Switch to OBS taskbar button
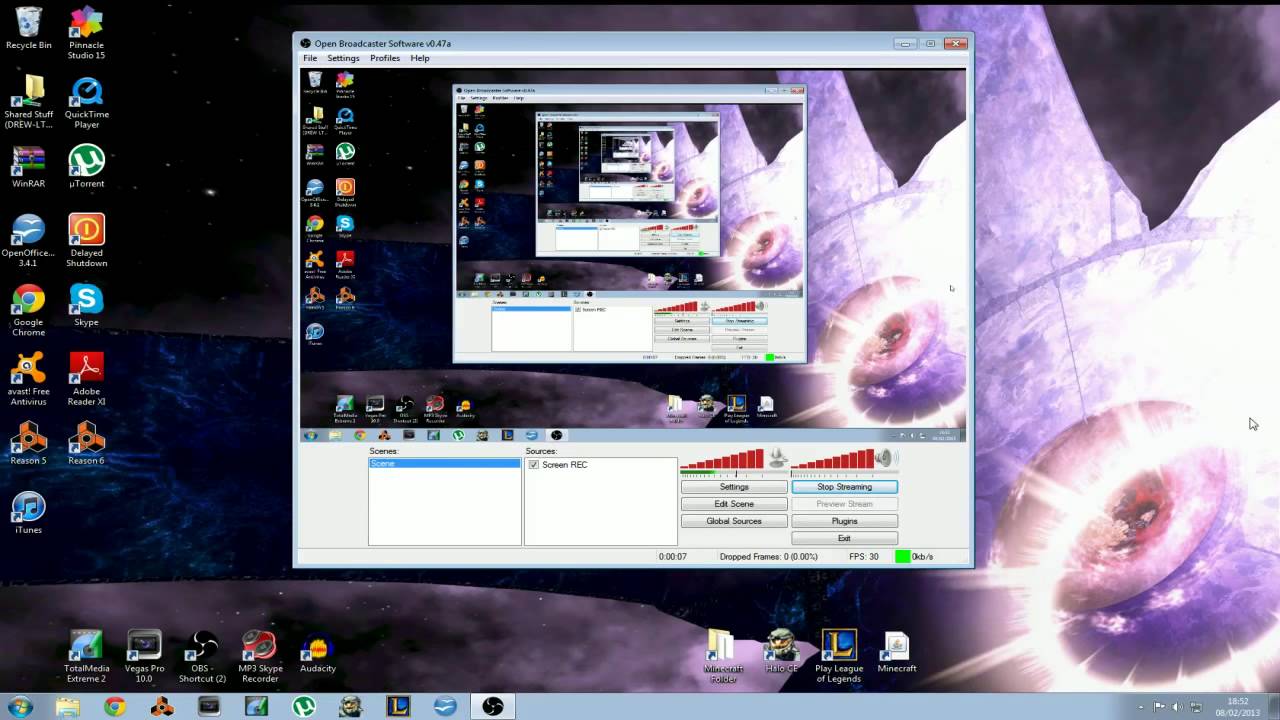 493,706
